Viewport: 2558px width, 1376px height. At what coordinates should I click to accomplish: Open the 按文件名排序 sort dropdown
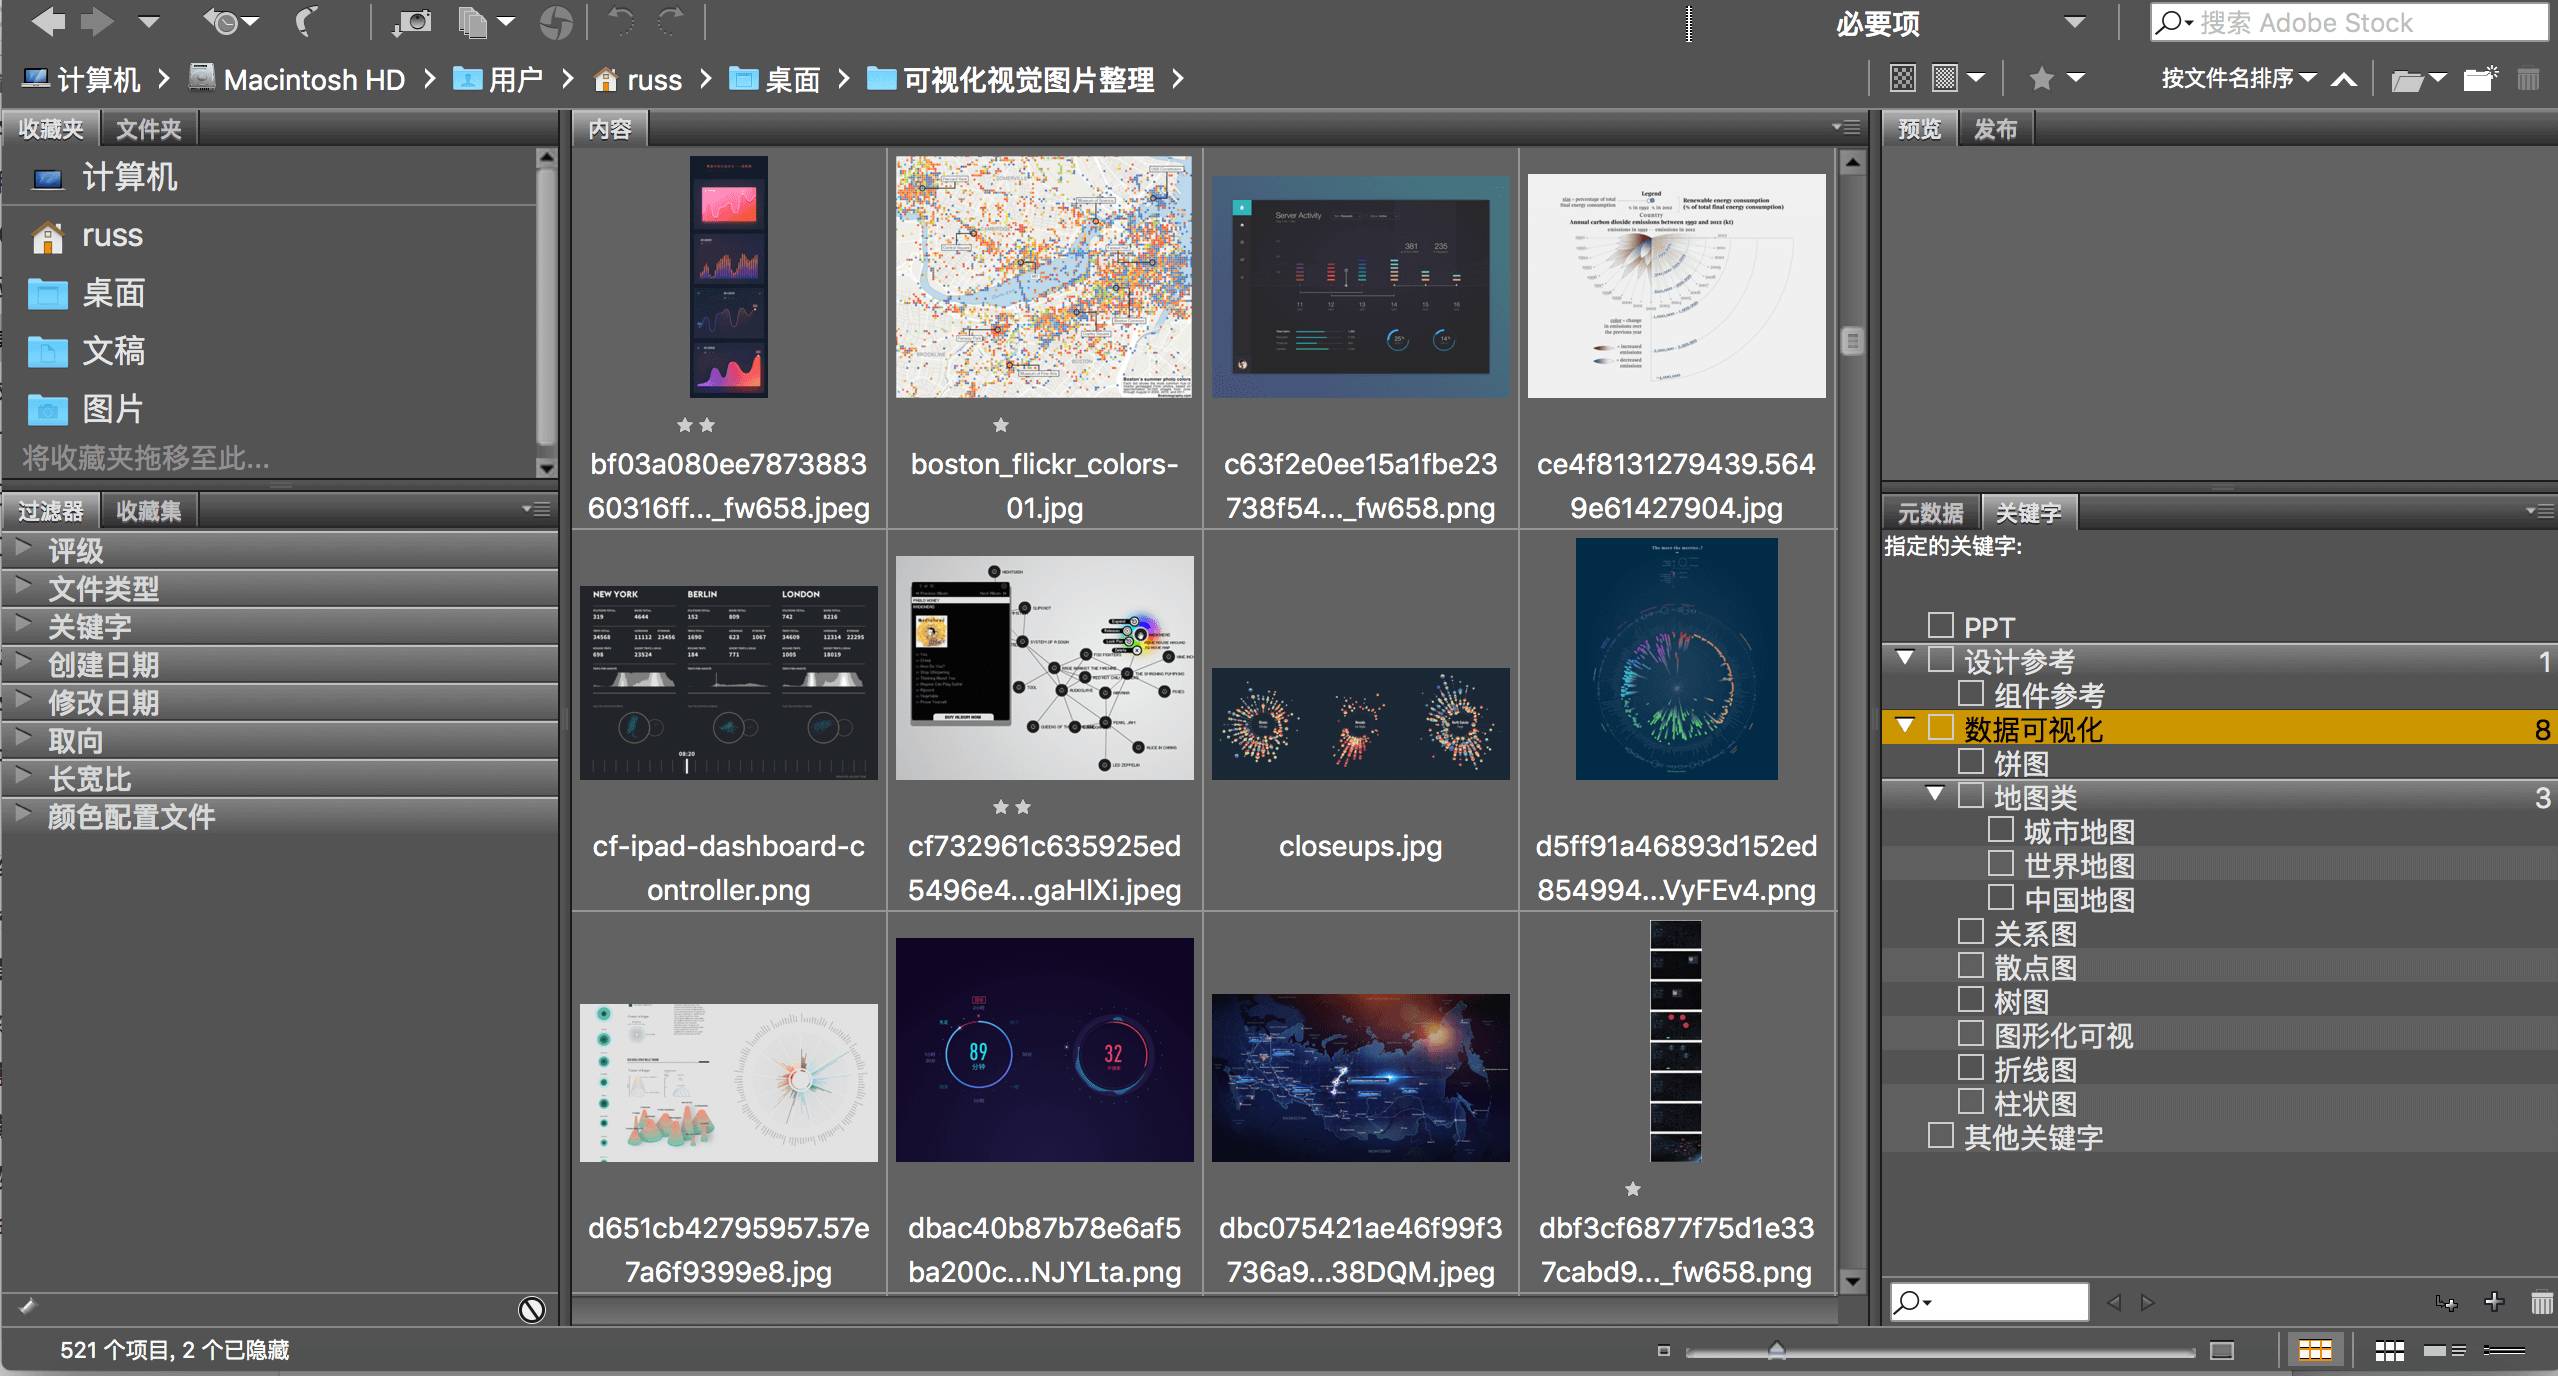click(2238, 78)
